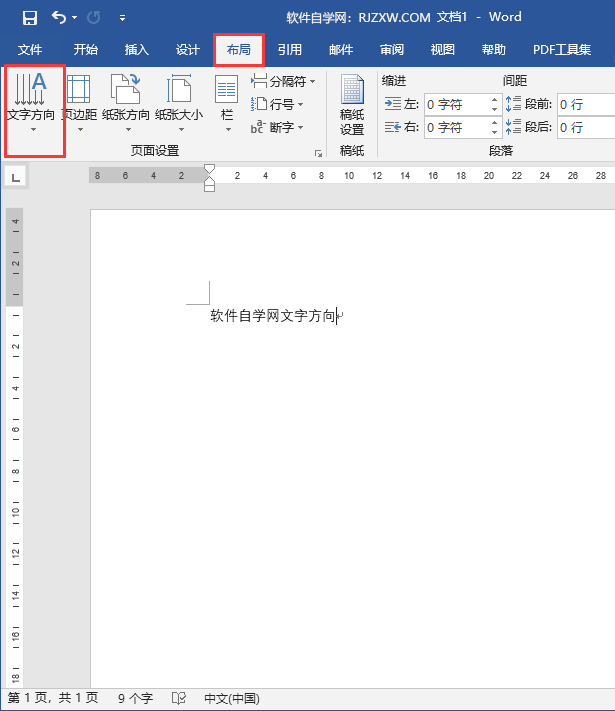Click the language 中文(中国) in status bar
The image size is (615, 711).
click(232, 698)
